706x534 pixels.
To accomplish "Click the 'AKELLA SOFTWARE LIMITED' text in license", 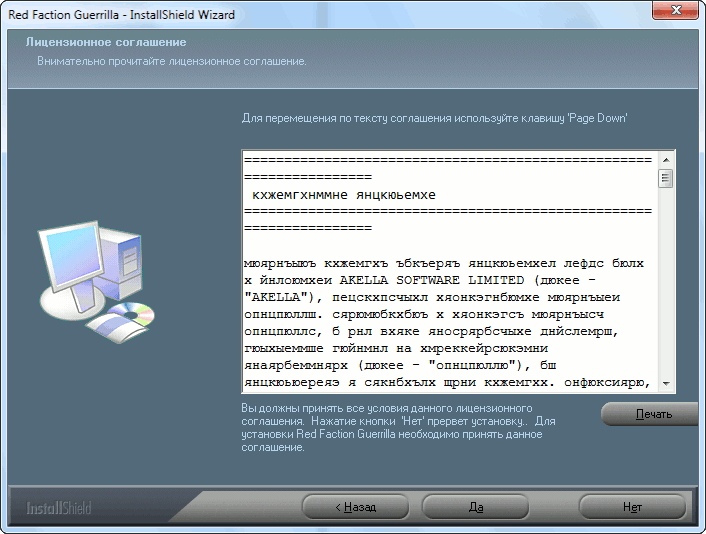I will (x=431, y=280).
